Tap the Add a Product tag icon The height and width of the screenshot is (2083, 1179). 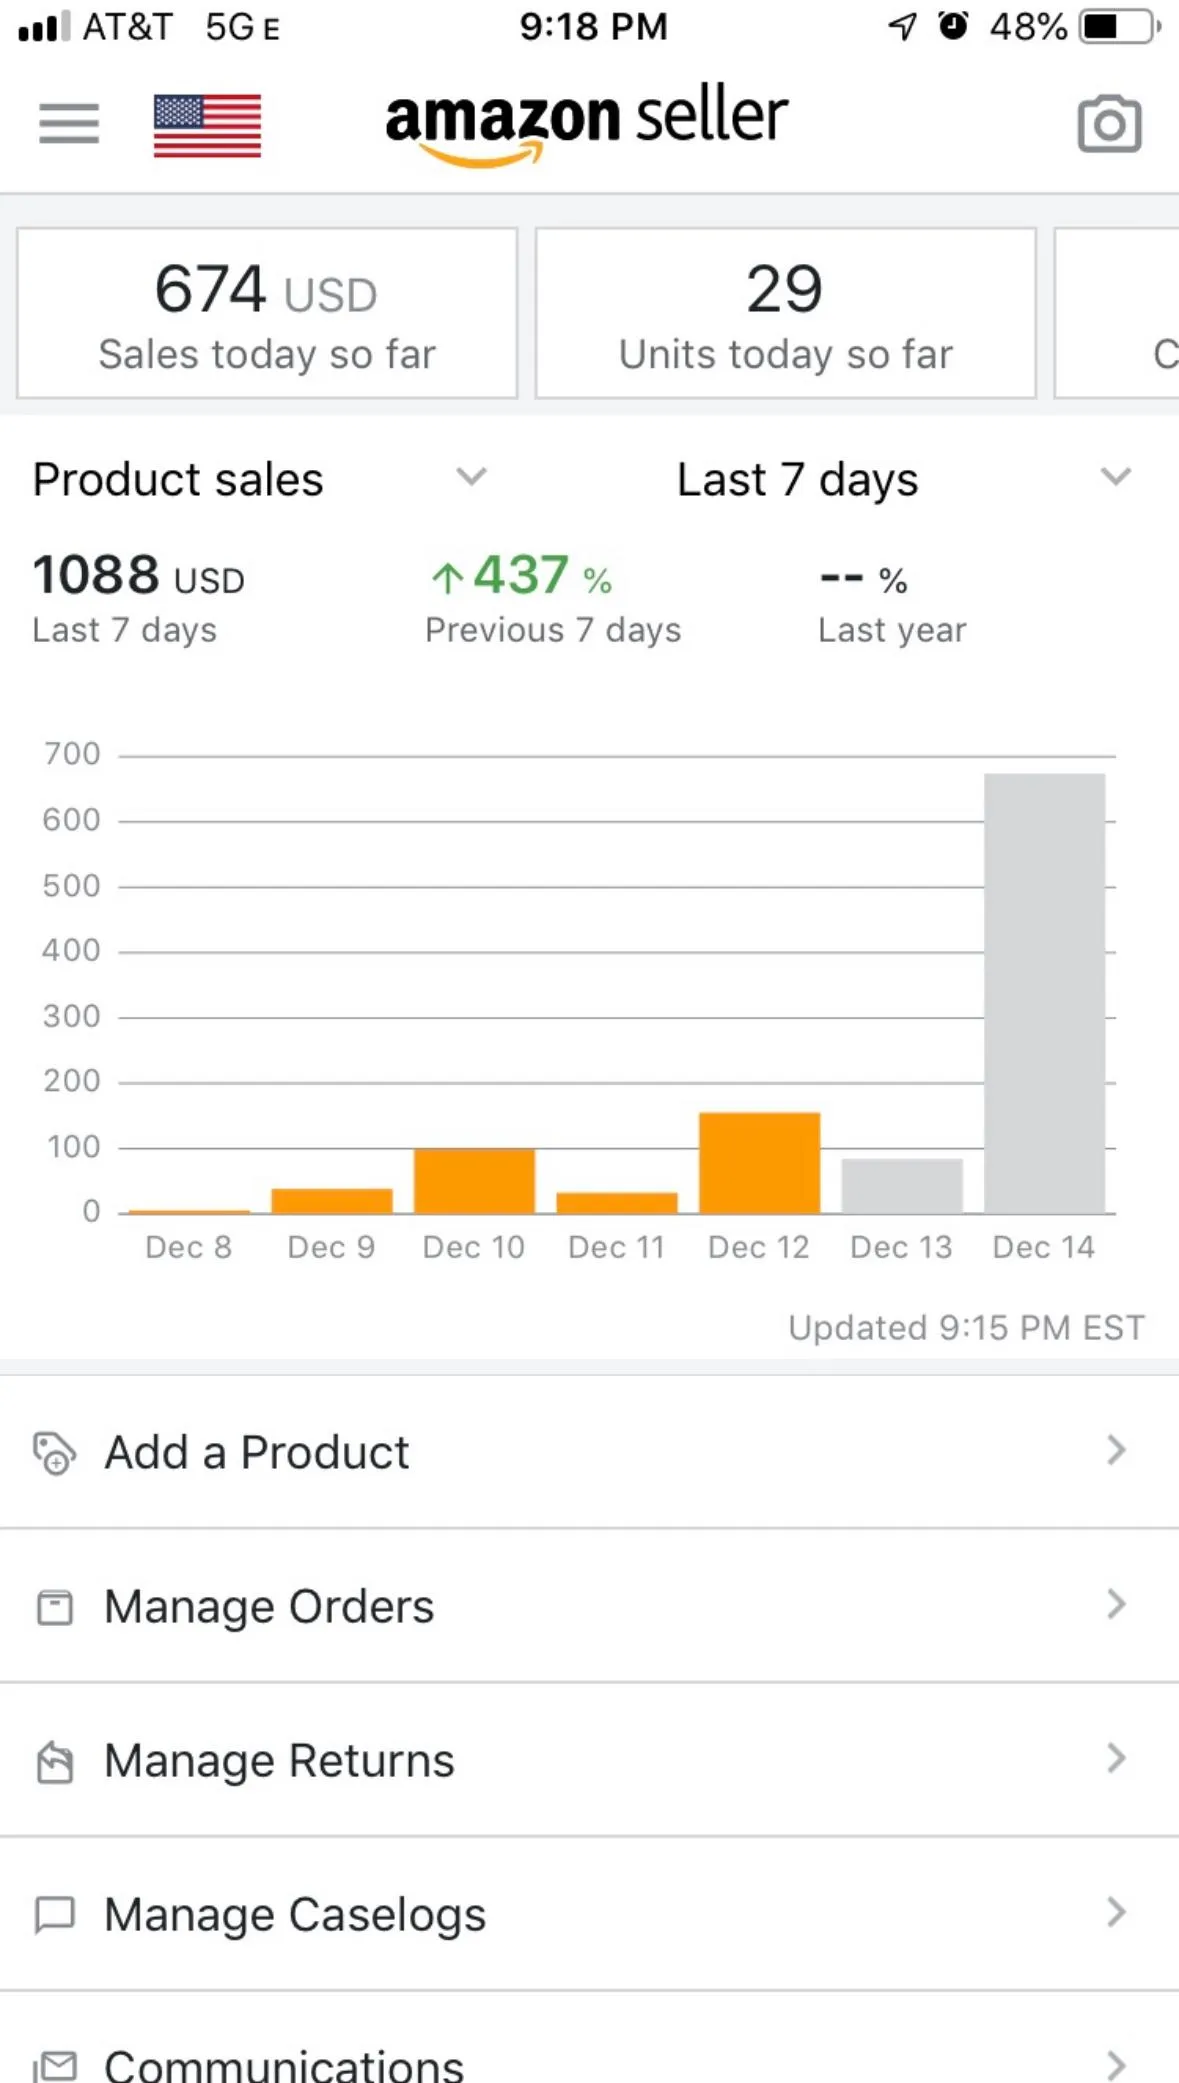click(x=54, y=1453)
